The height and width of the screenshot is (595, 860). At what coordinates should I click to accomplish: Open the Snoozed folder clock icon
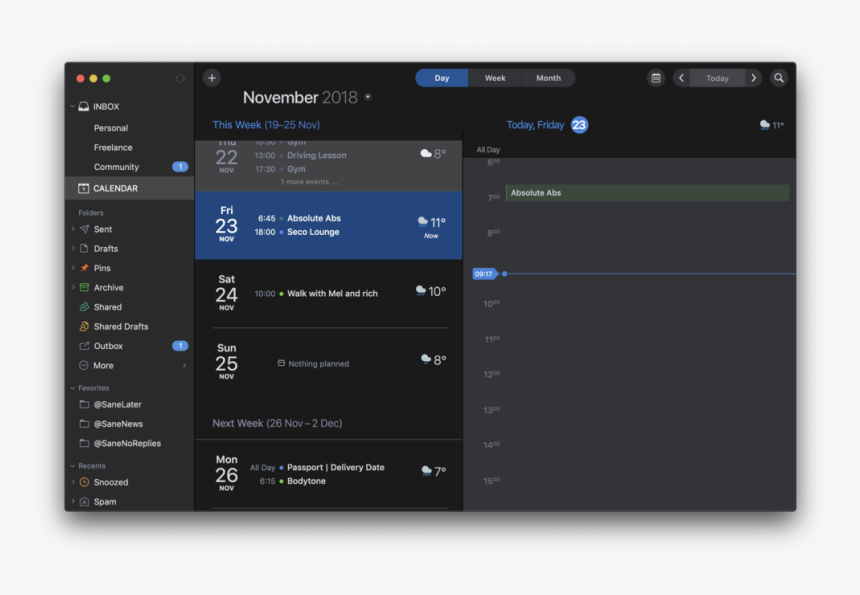point(84,482)
